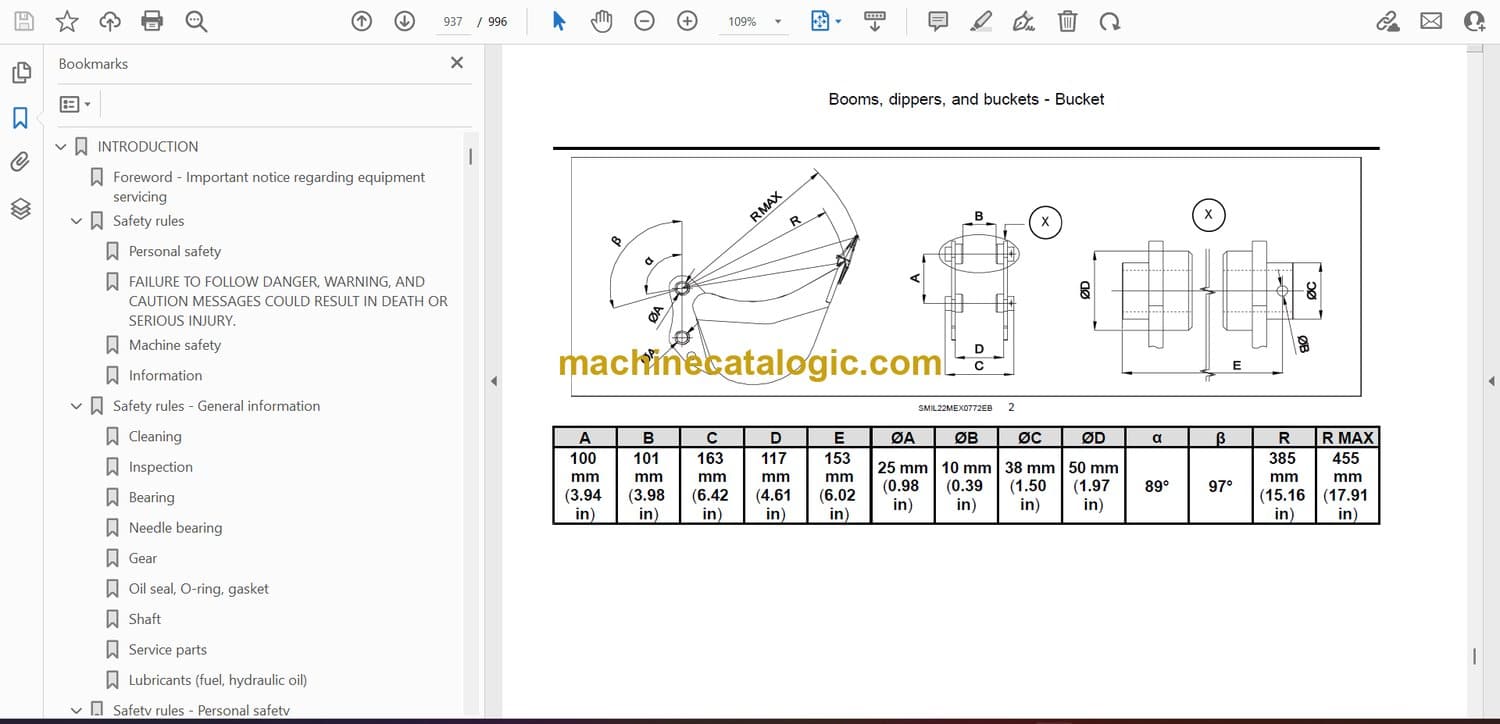Delete the page with the trash icon
1500x724 pixels.
pyautogui.click(x=1067, y=21)
